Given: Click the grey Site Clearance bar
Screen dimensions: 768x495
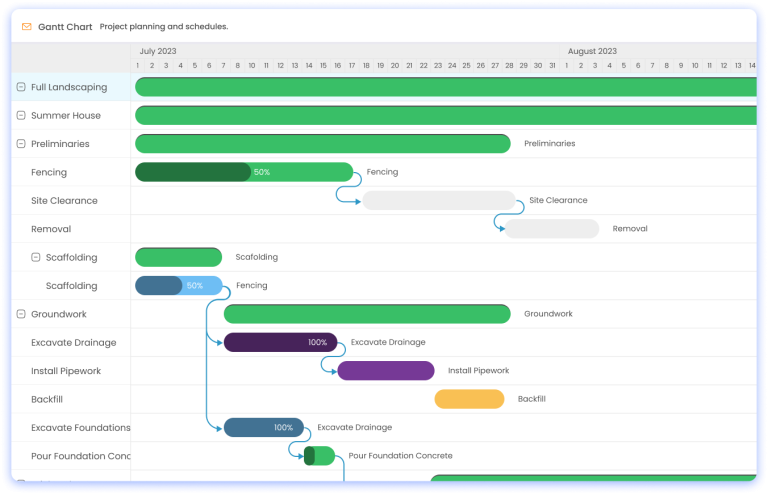Looking at the screenshot, I should tap(439, 201).
